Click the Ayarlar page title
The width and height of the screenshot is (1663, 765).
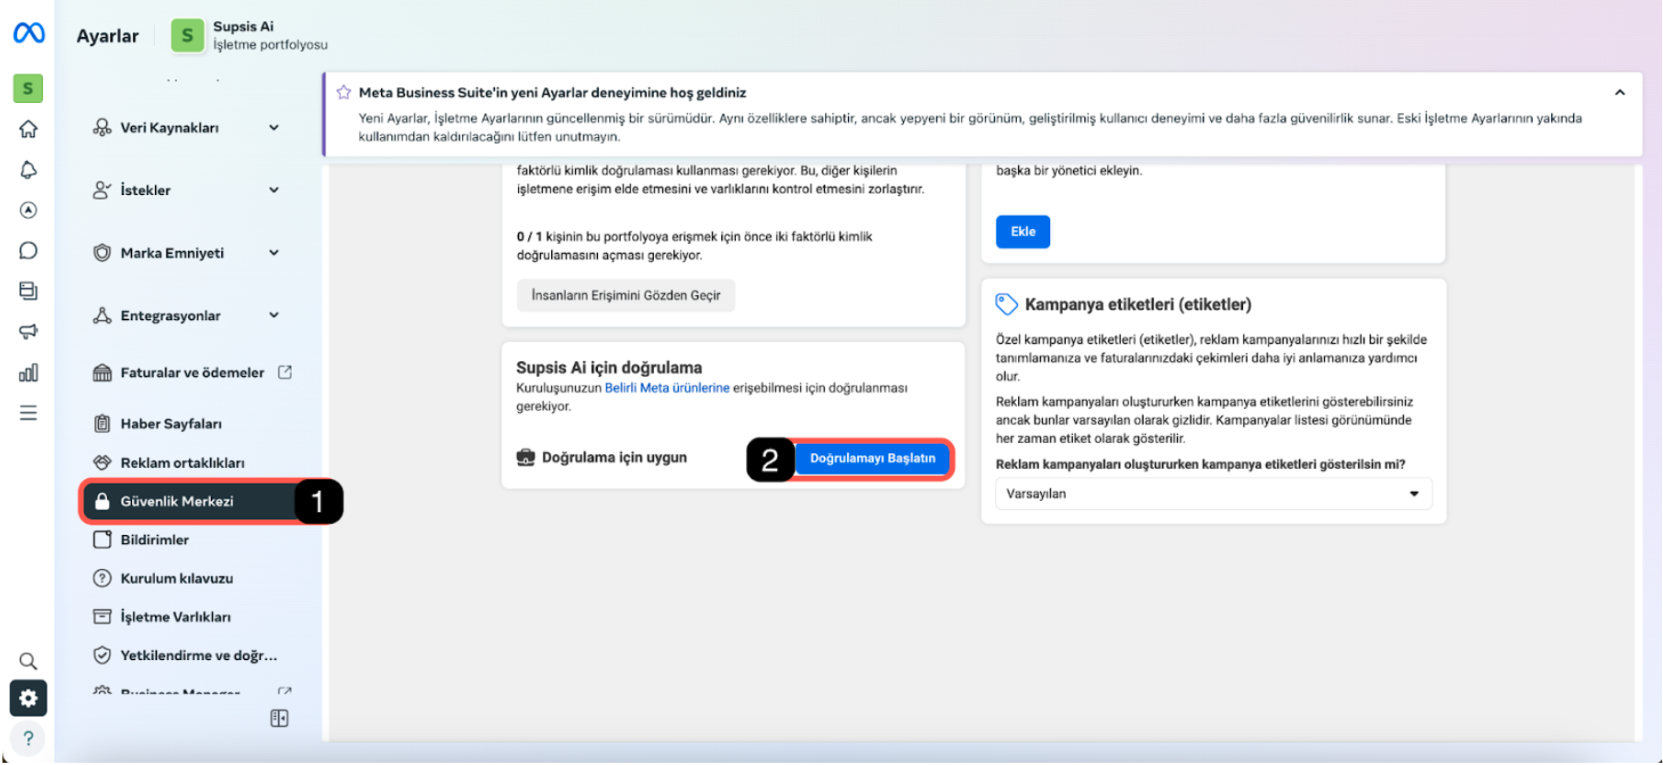(x=108, y=36)
